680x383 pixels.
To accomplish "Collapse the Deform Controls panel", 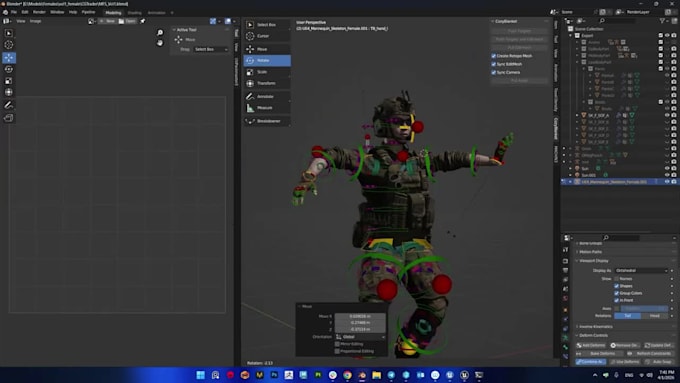I will (593, 335).
